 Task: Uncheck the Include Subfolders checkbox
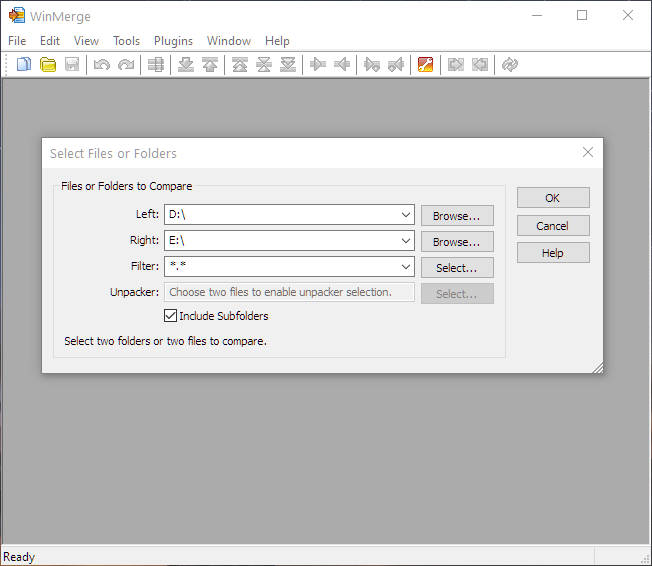coord(170,316)
